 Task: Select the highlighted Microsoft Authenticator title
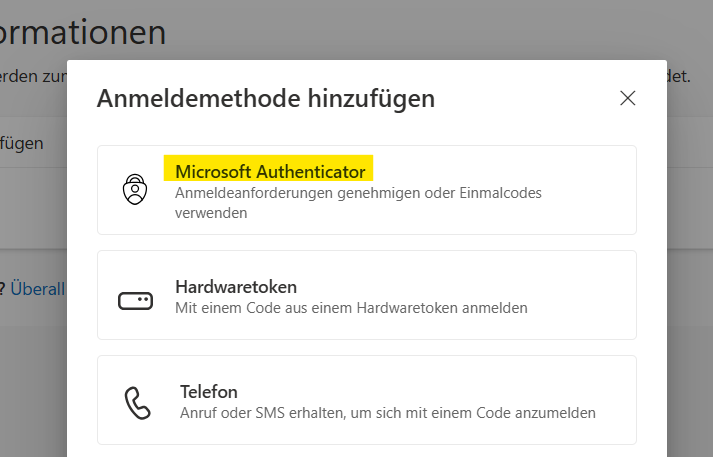pos(270,172)
